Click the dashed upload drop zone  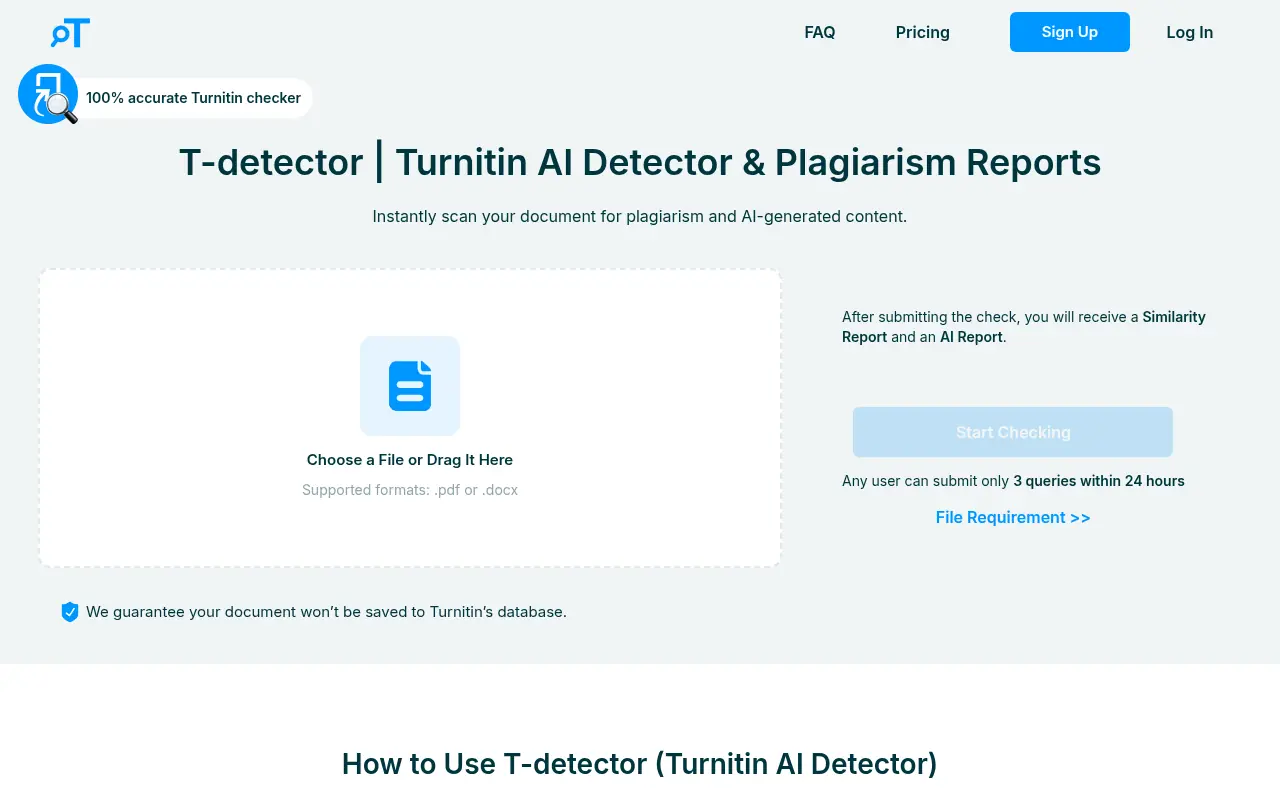click(x=410, y=417)
